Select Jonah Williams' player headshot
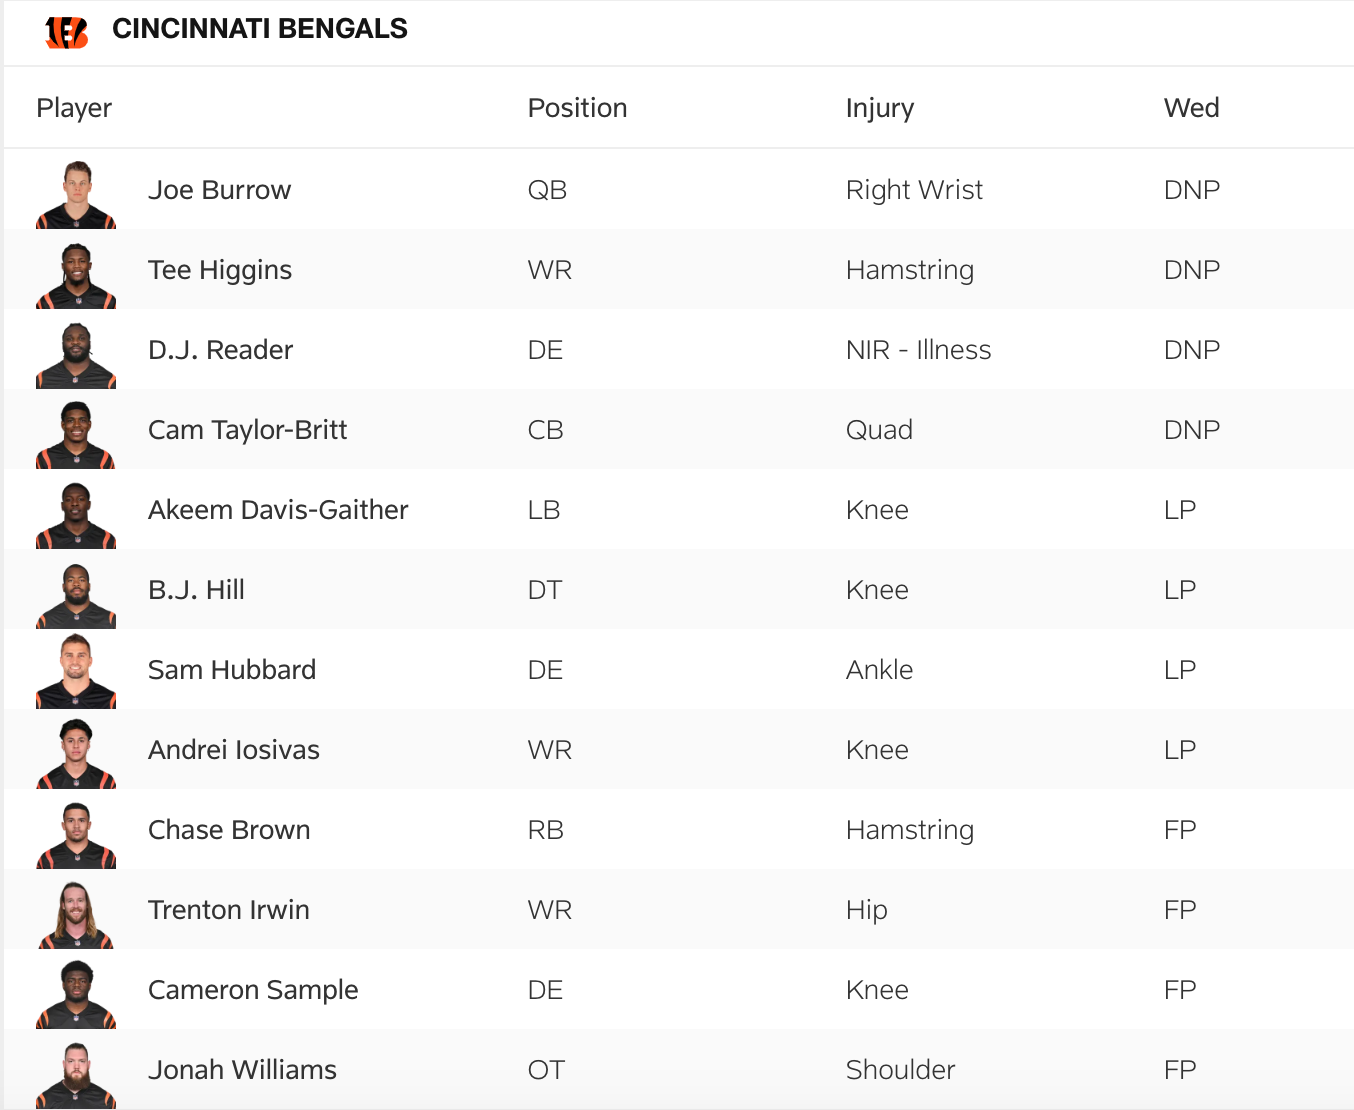The height and width of the screenshot is (1110, 1354). click(76, 1074)
